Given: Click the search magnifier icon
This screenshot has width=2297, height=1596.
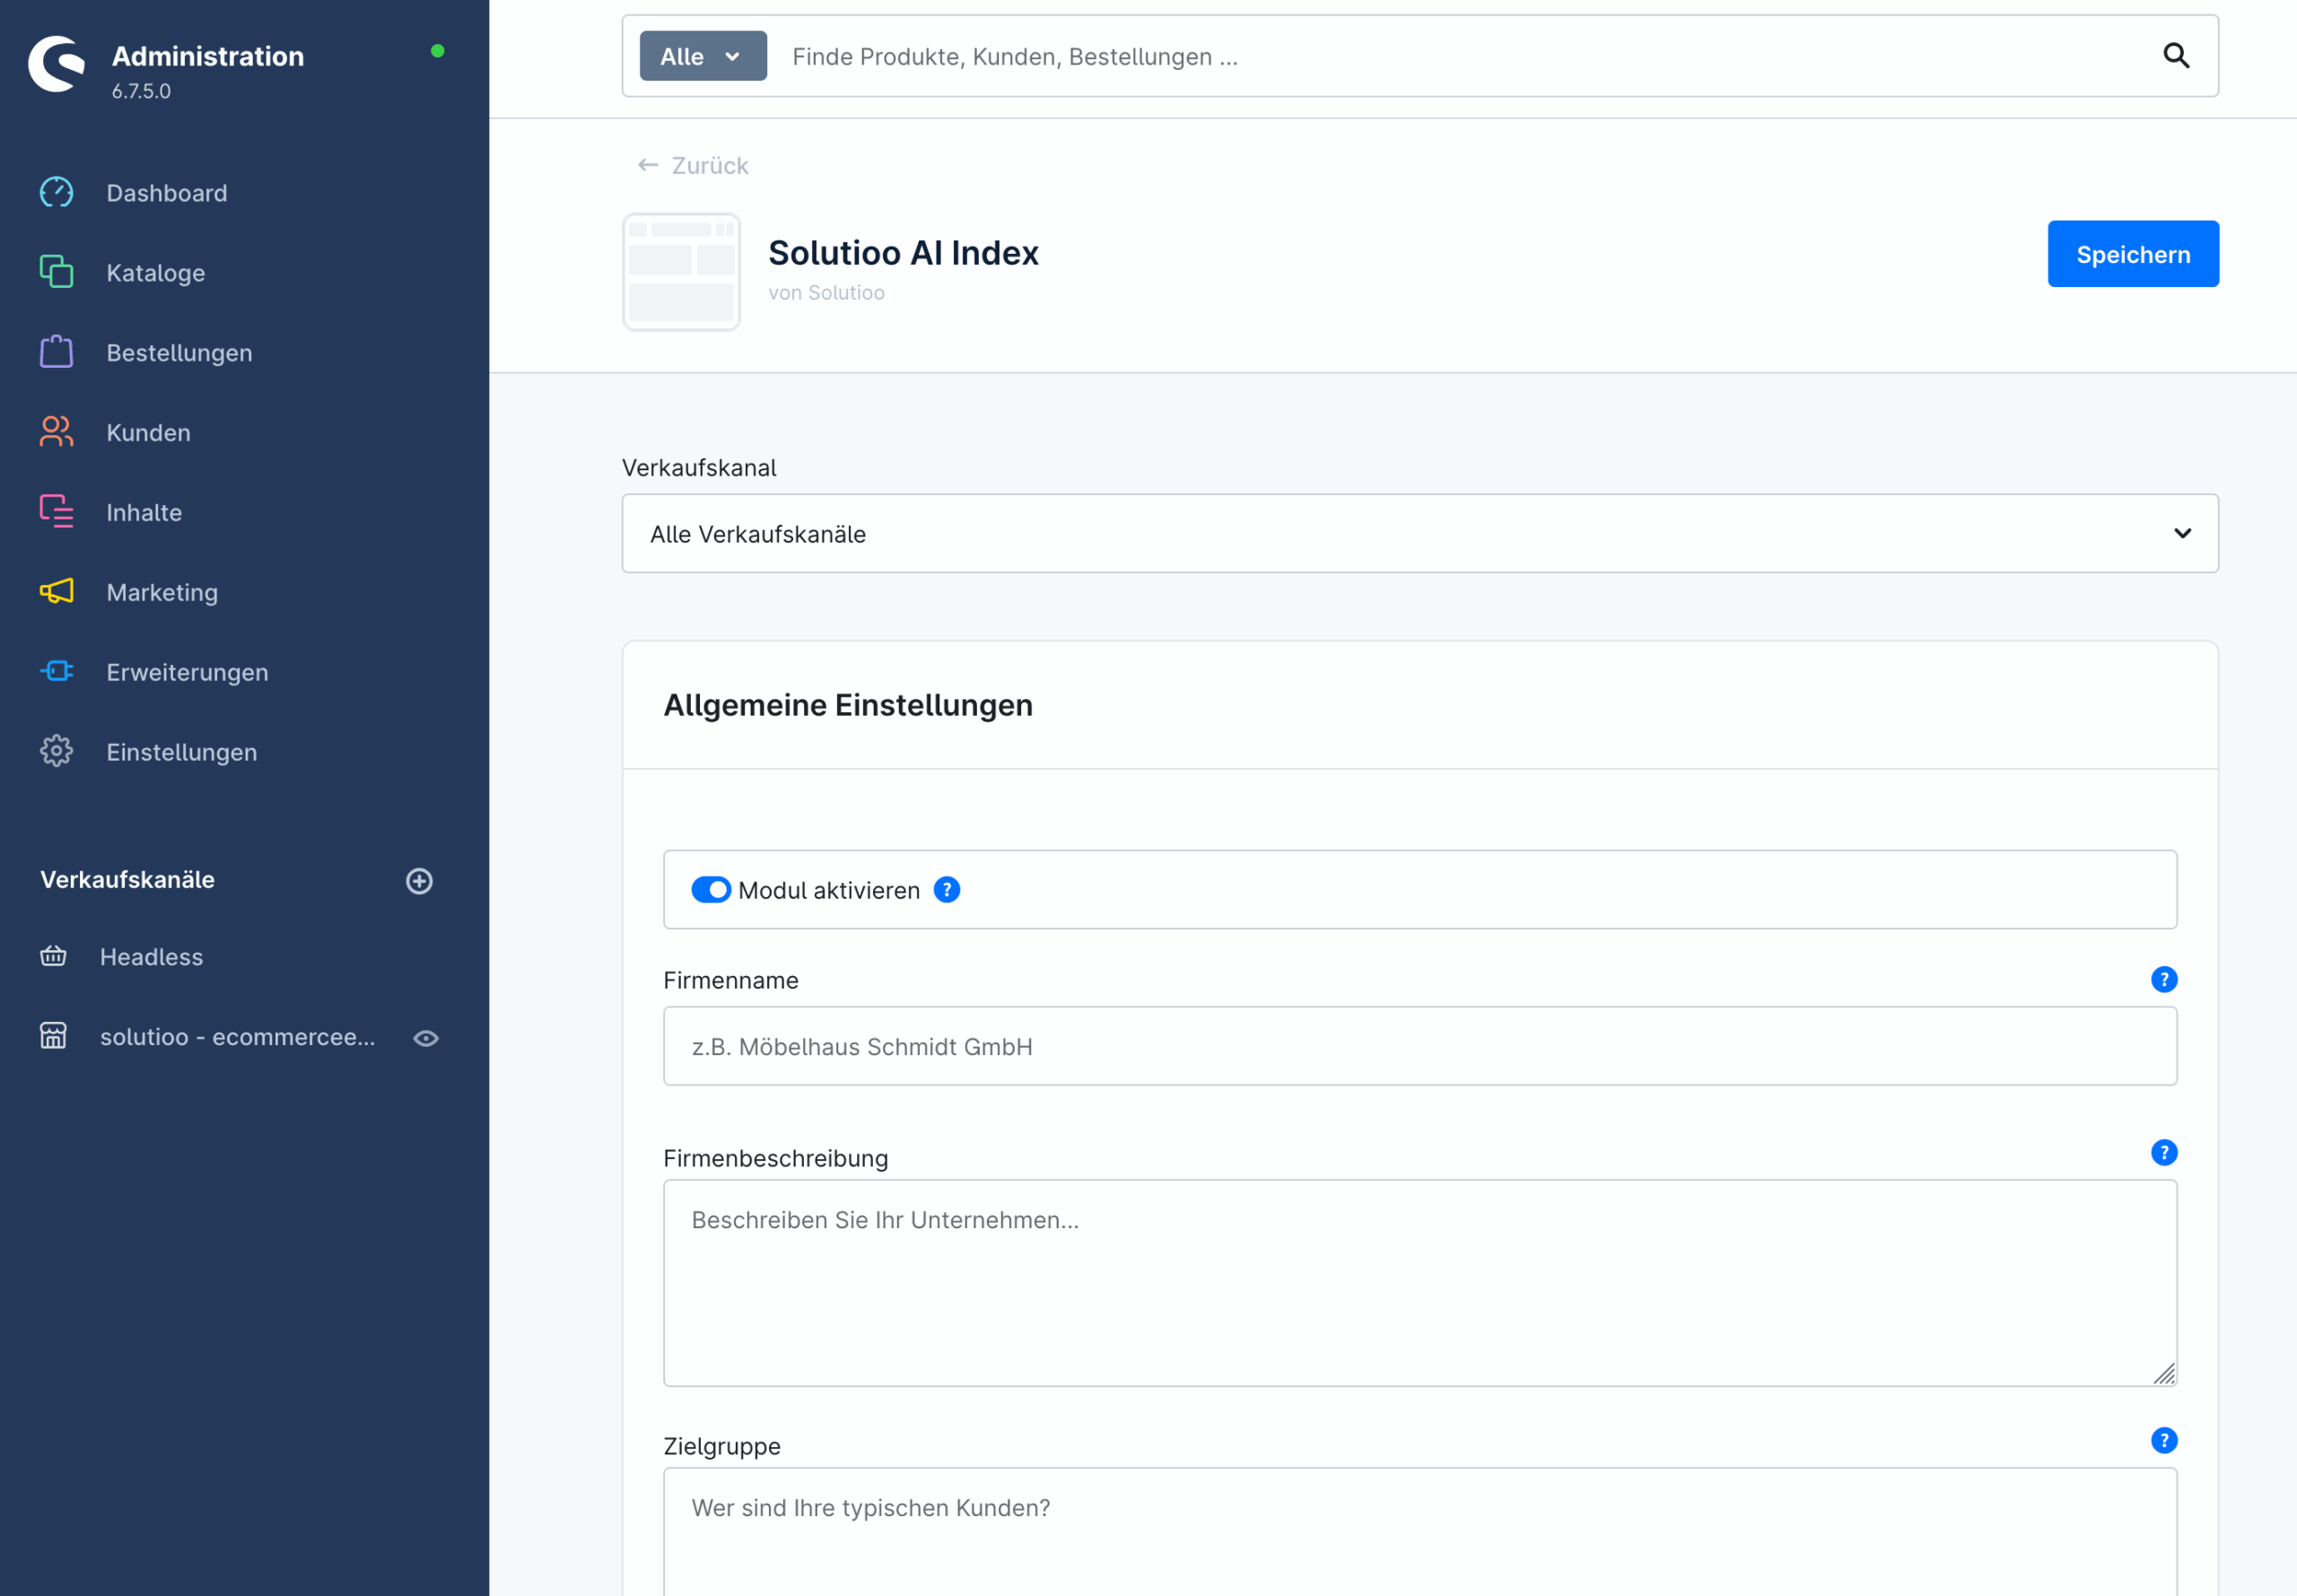Looking at the screenshot, I should [x=2176, y=56].
